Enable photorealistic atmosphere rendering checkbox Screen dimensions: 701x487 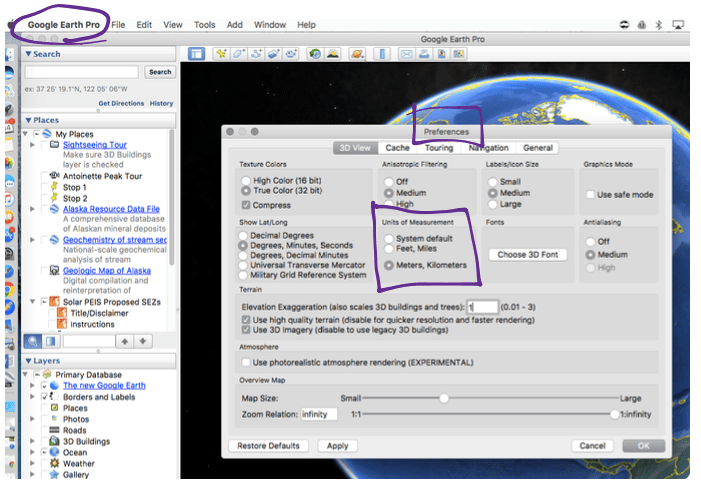coord(246,362)
